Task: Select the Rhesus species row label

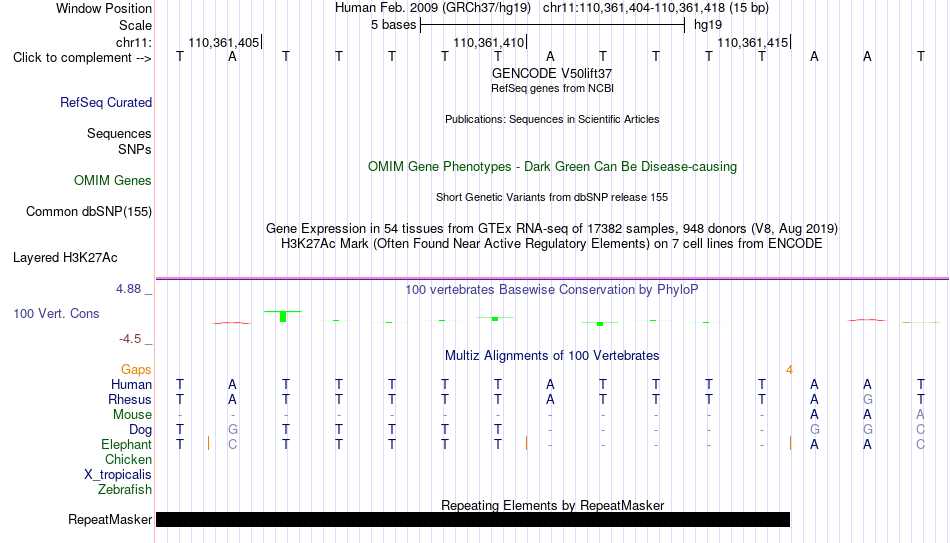Action: point(130,400)
